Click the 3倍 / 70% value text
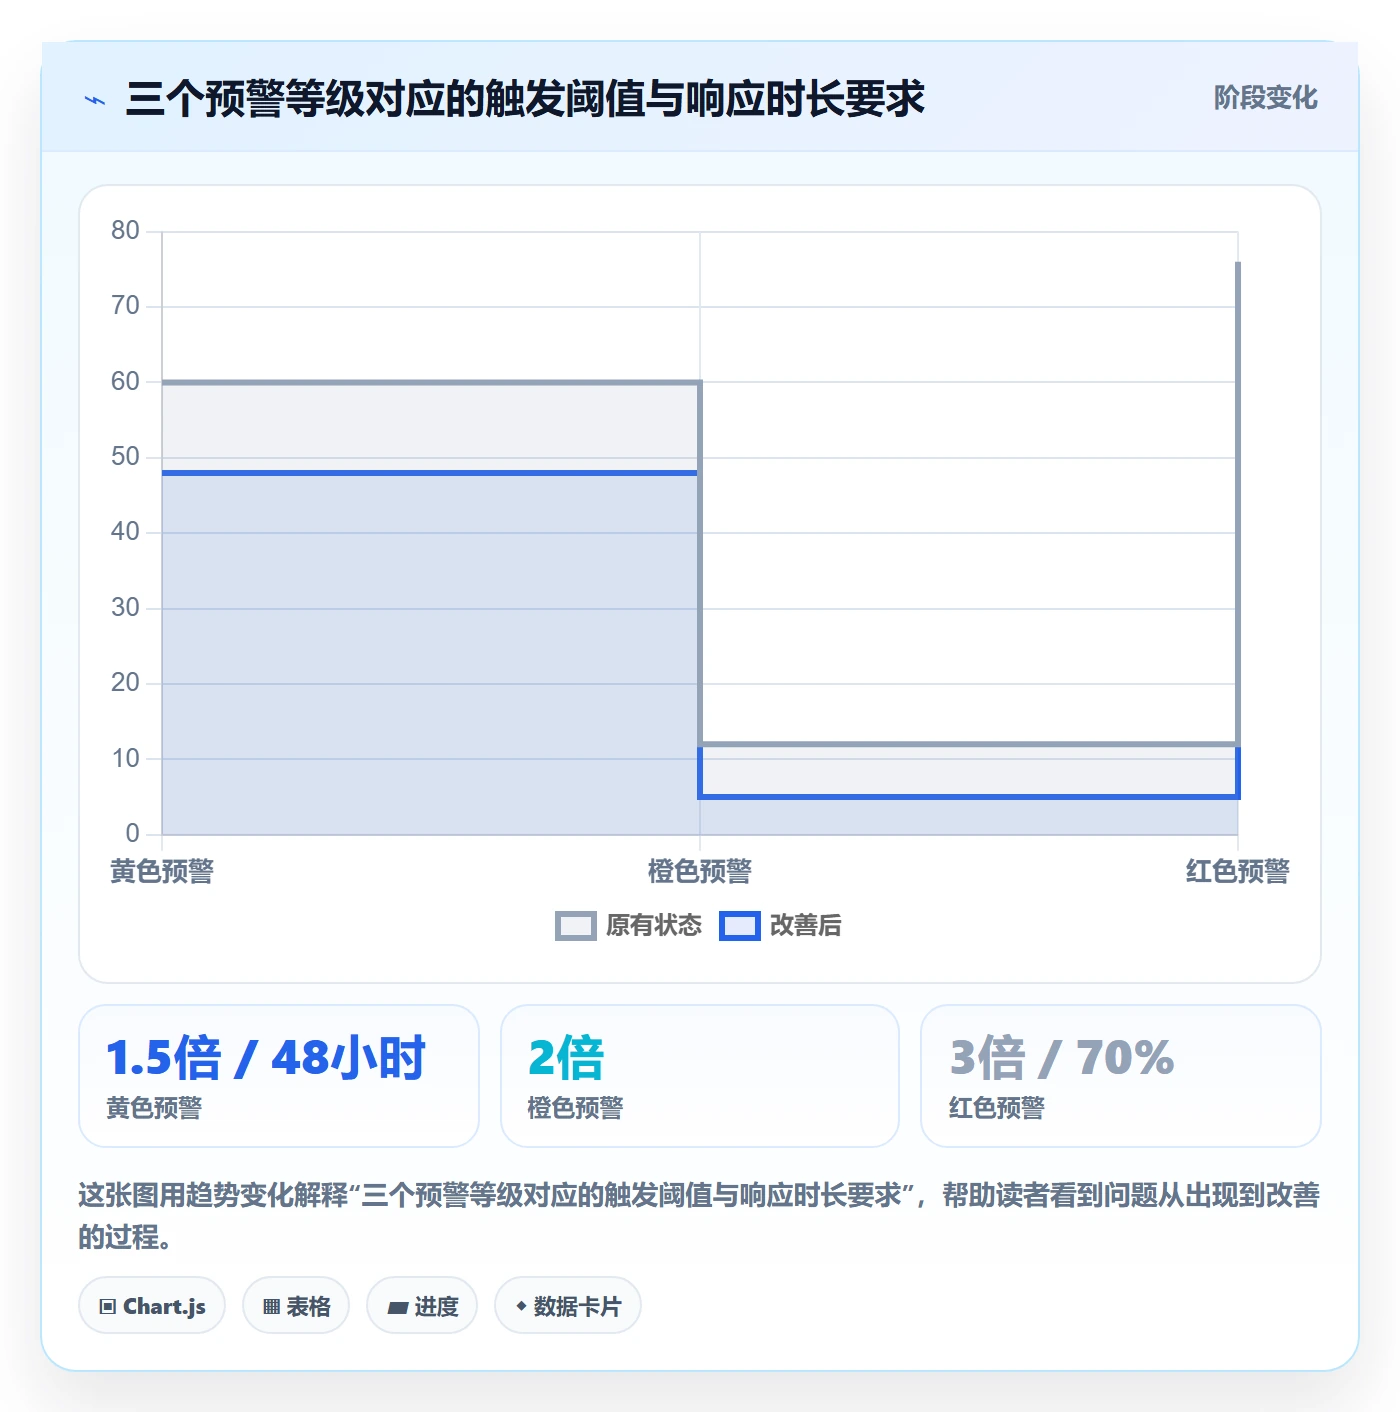1400x1412 pixels. pos(1062,1058)
